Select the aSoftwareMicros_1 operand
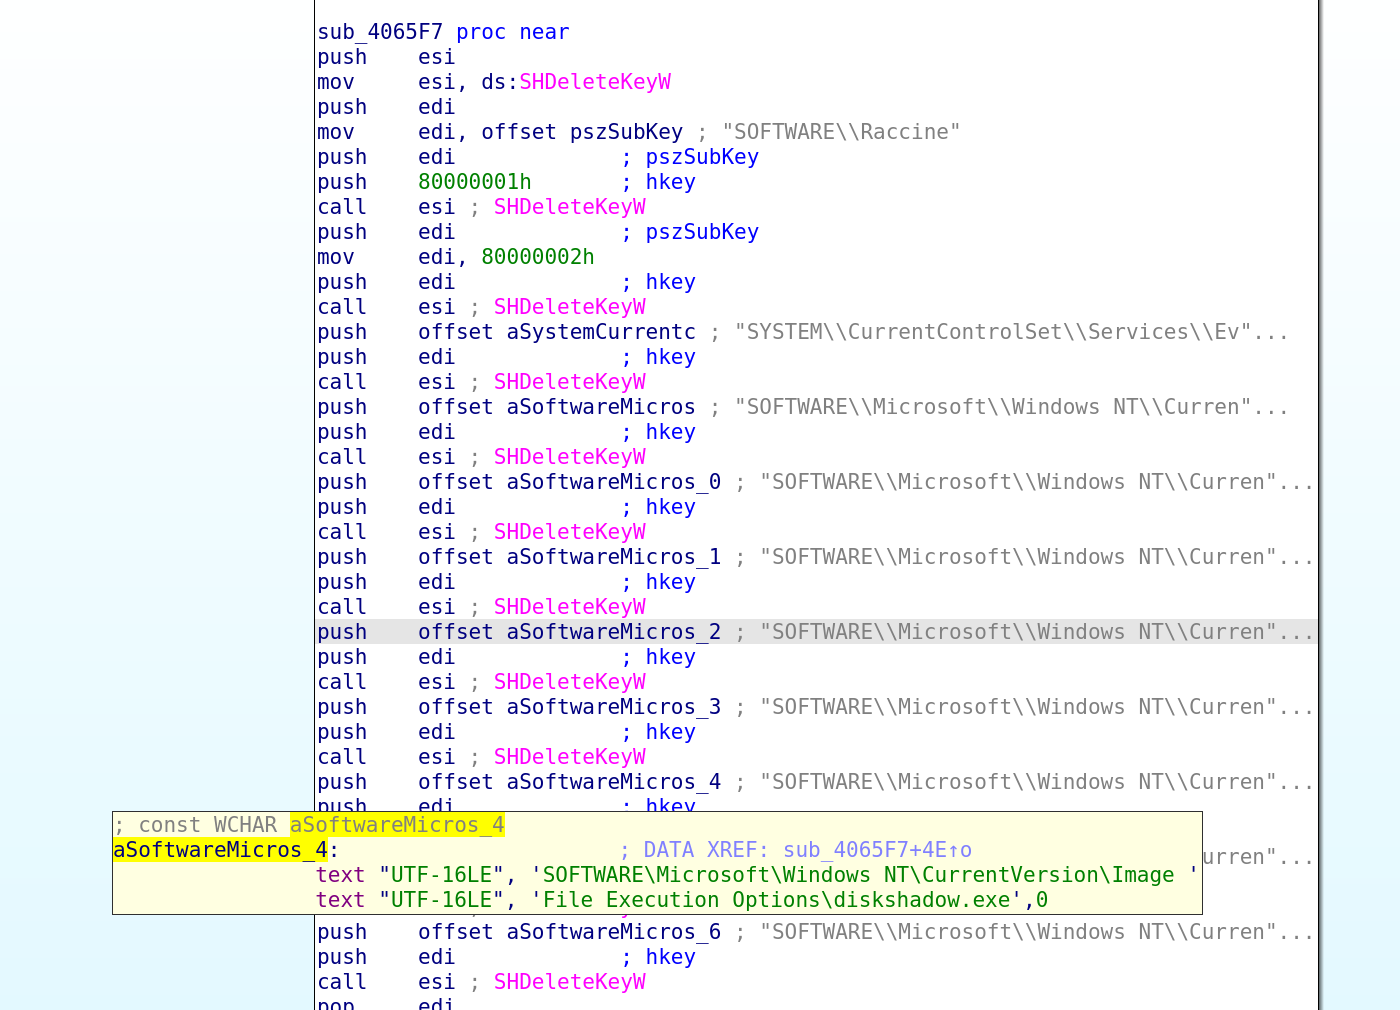Image resolution: width=1400 pixels, height=1010 pixels. click(614, 557)
